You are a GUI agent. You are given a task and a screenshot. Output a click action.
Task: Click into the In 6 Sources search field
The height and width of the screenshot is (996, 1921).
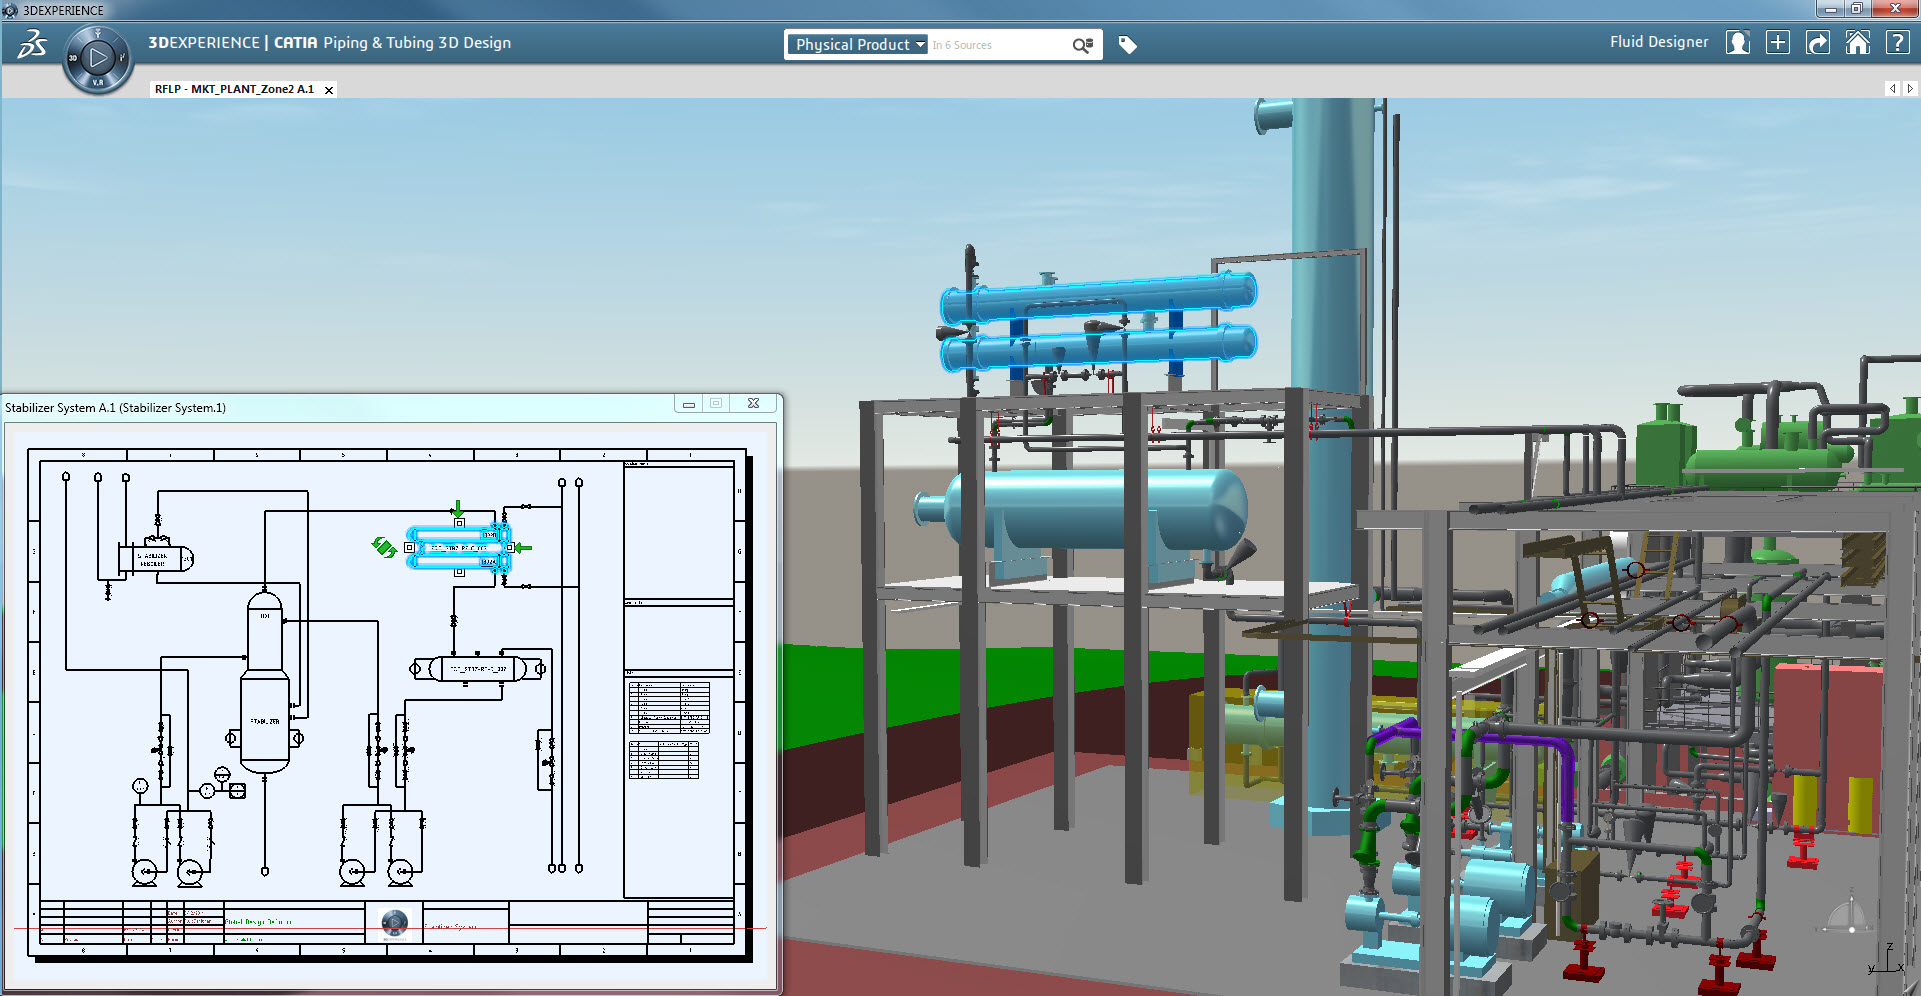click(990, 44)
